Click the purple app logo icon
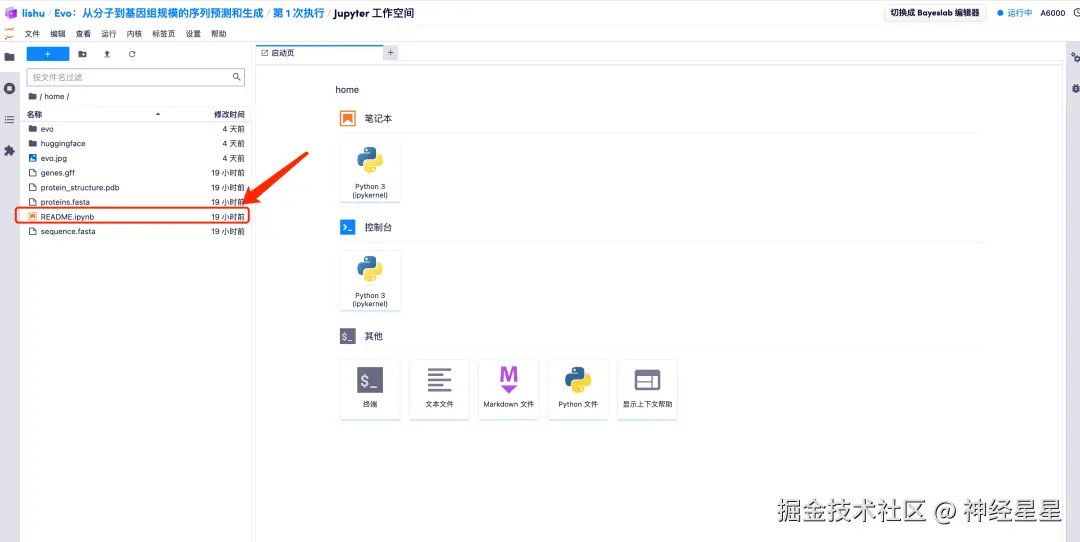The height and width of the screenshot is (542, 1080). [10, 13]
